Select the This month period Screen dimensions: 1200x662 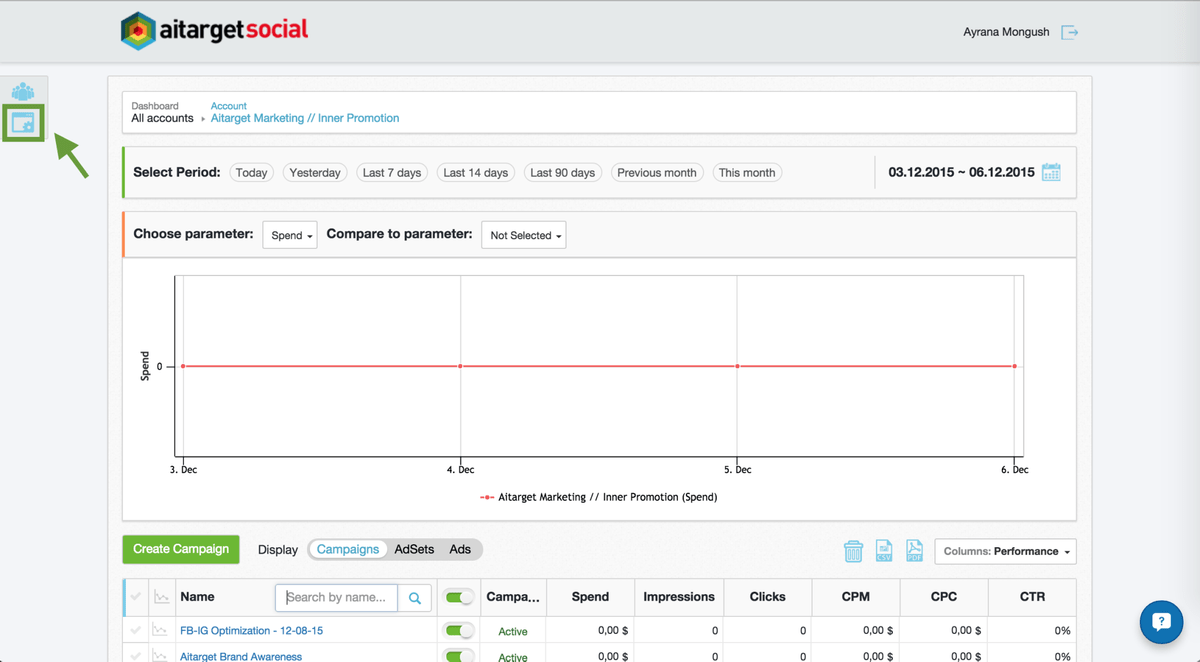pyautogui.click(x=747, y=173)
